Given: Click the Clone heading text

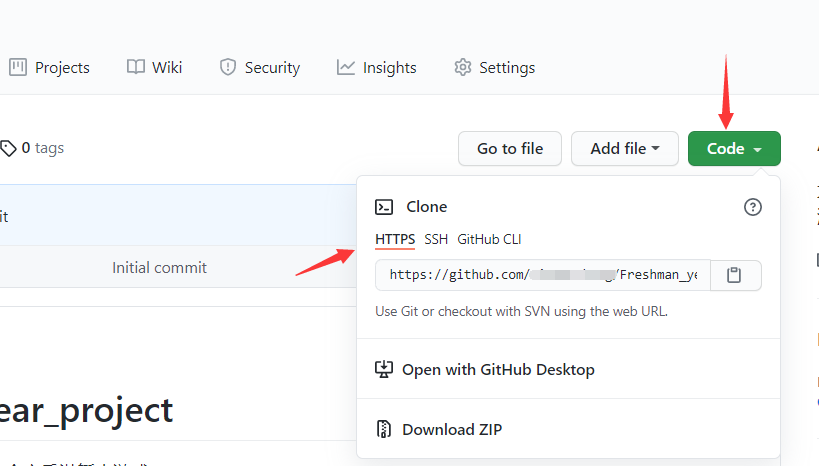Looking at the screenshot, I should click(427, 207).
